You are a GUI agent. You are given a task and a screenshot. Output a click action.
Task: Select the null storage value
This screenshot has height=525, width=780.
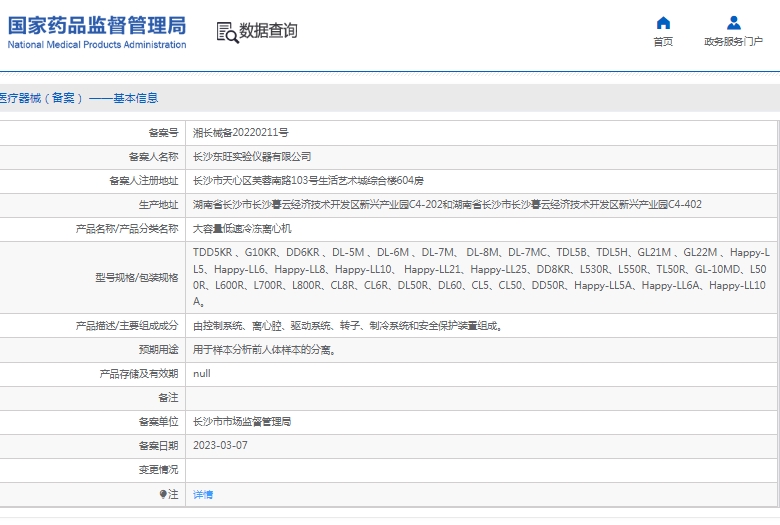click(x=201, y=374)
